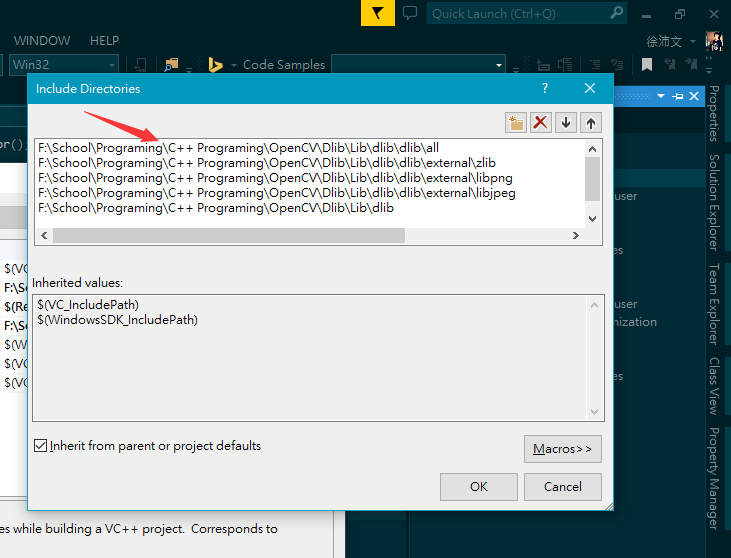Click the yellow notifications filter flag icon

(377, 13)
